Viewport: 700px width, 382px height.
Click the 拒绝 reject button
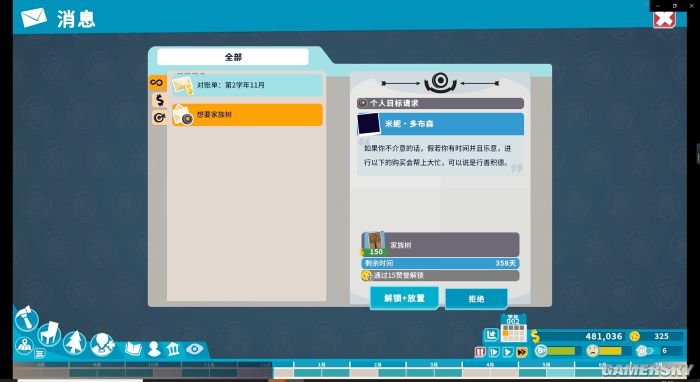click(x=476, y=299)
